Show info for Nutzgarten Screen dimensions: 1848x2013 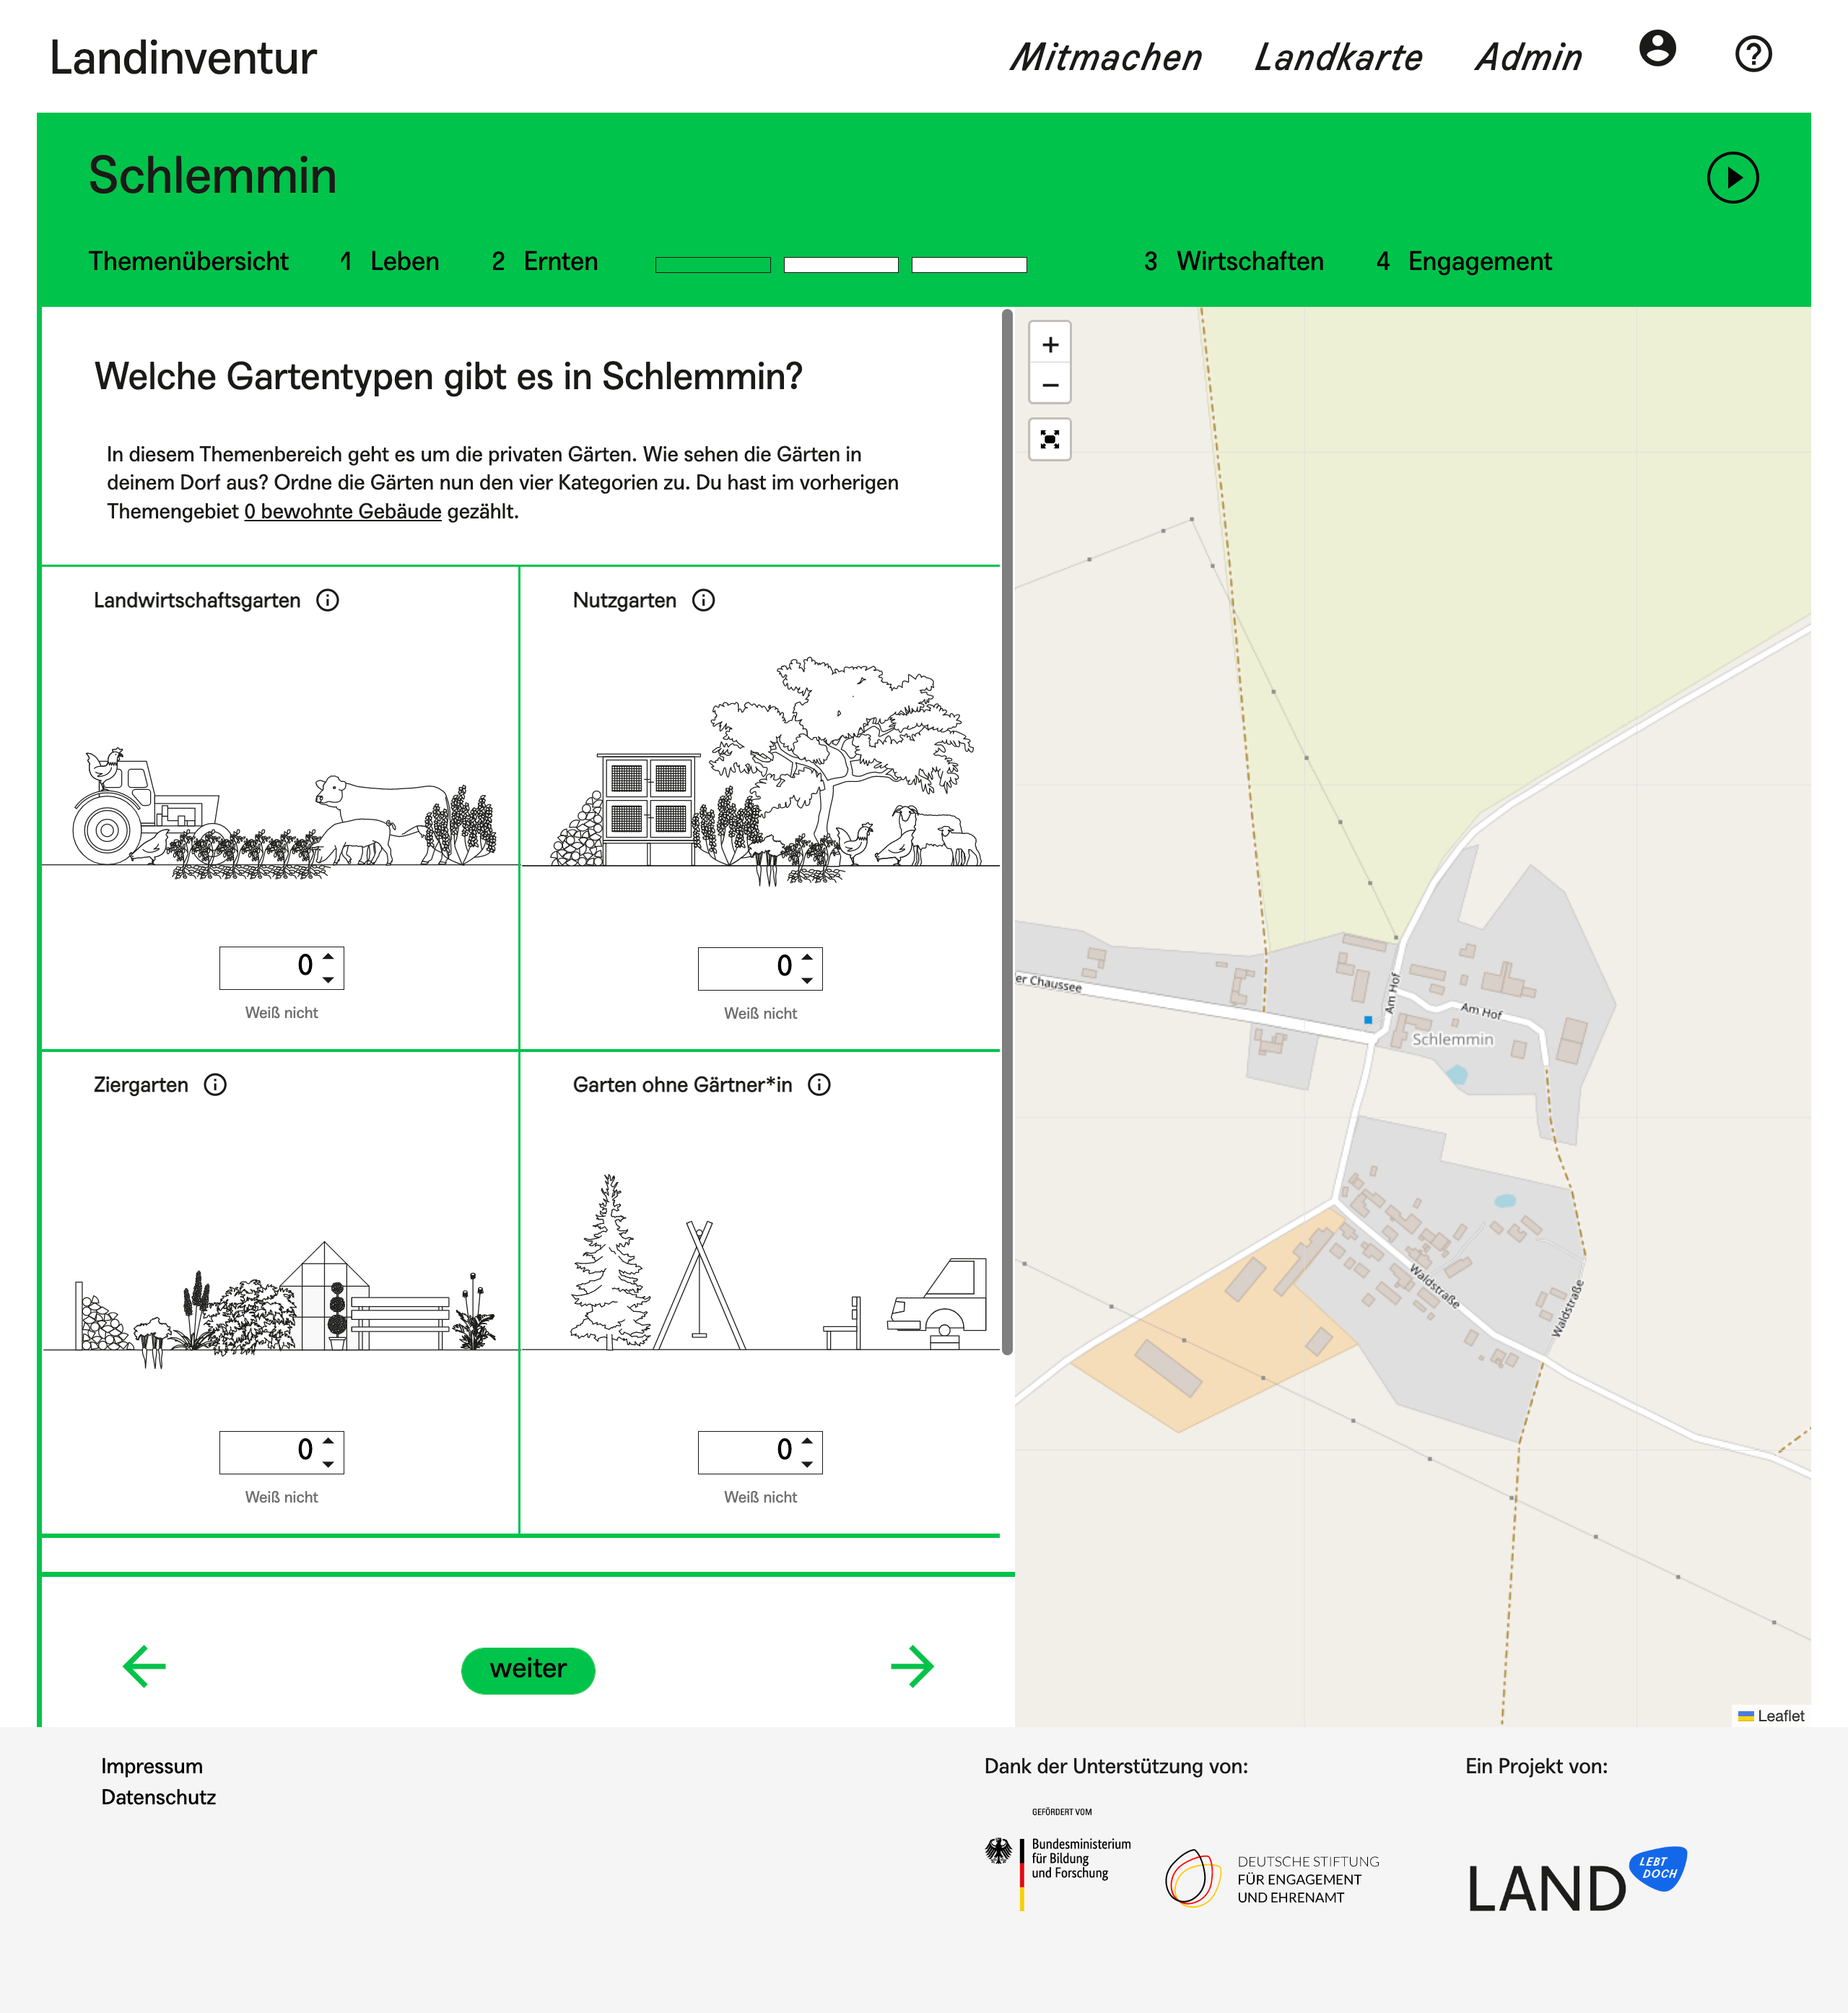click(704, 600)
